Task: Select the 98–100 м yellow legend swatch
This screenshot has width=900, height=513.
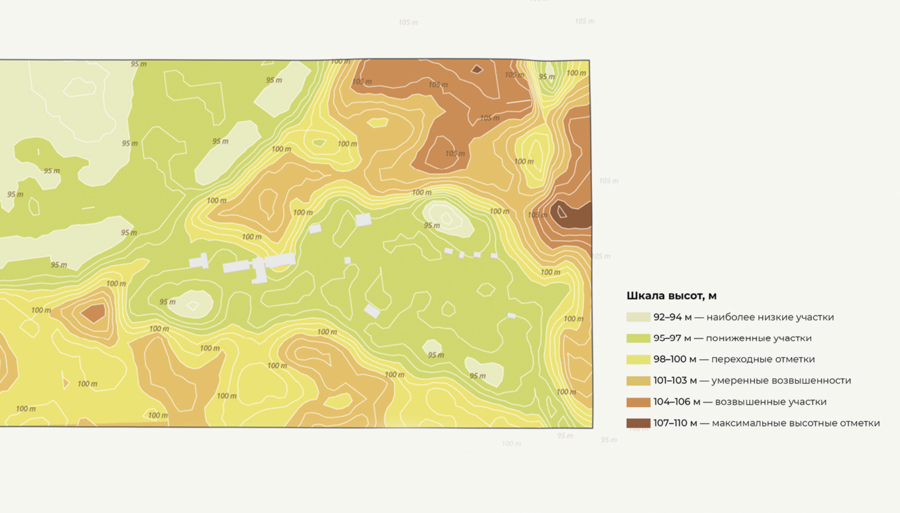Action: pos(638,359)
